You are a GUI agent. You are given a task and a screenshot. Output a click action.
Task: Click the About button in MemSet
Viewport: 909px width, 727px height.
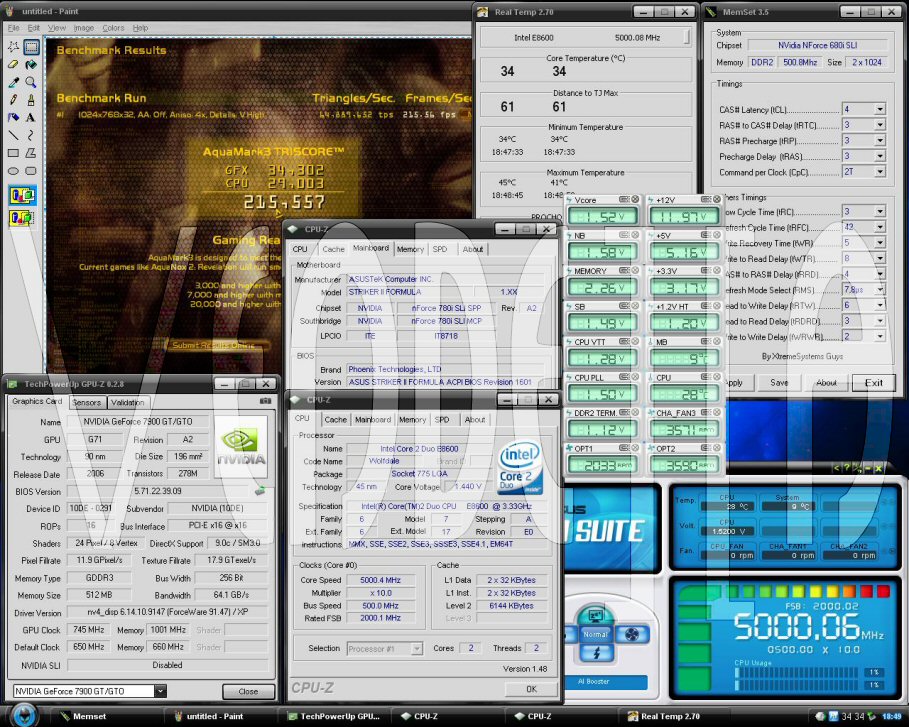(x=826, y=383)
